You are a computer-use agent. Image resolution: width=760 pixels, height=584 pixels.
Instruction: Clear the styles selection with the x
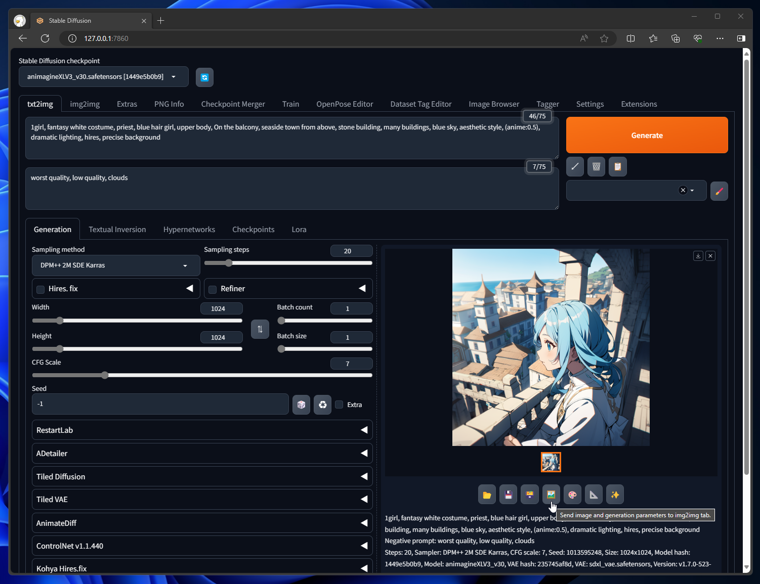pos(682,190)
